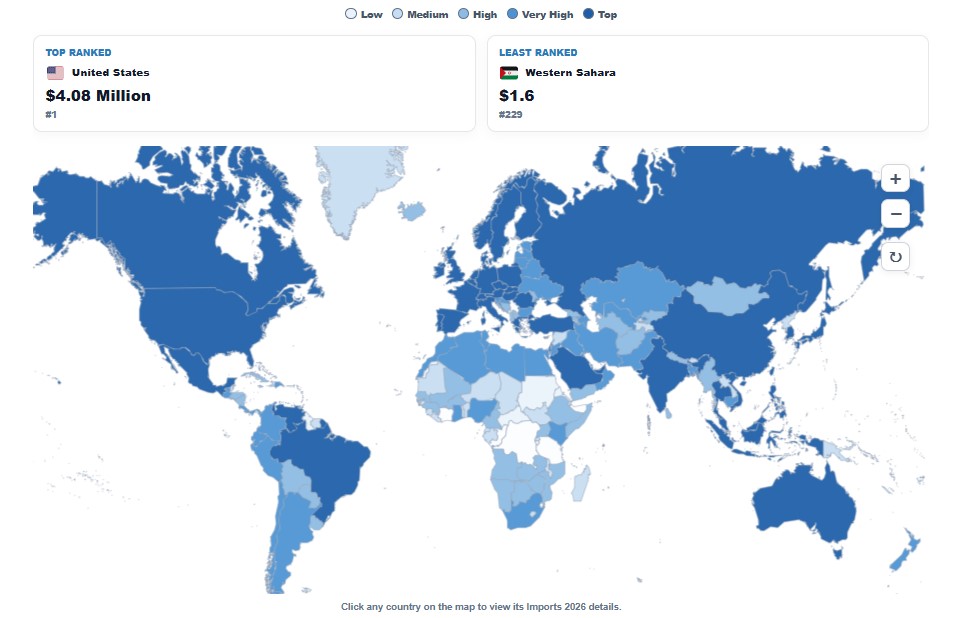956x618 pixels.
Task: Select Madagascar on the map
Action: (x=581, y=483)
